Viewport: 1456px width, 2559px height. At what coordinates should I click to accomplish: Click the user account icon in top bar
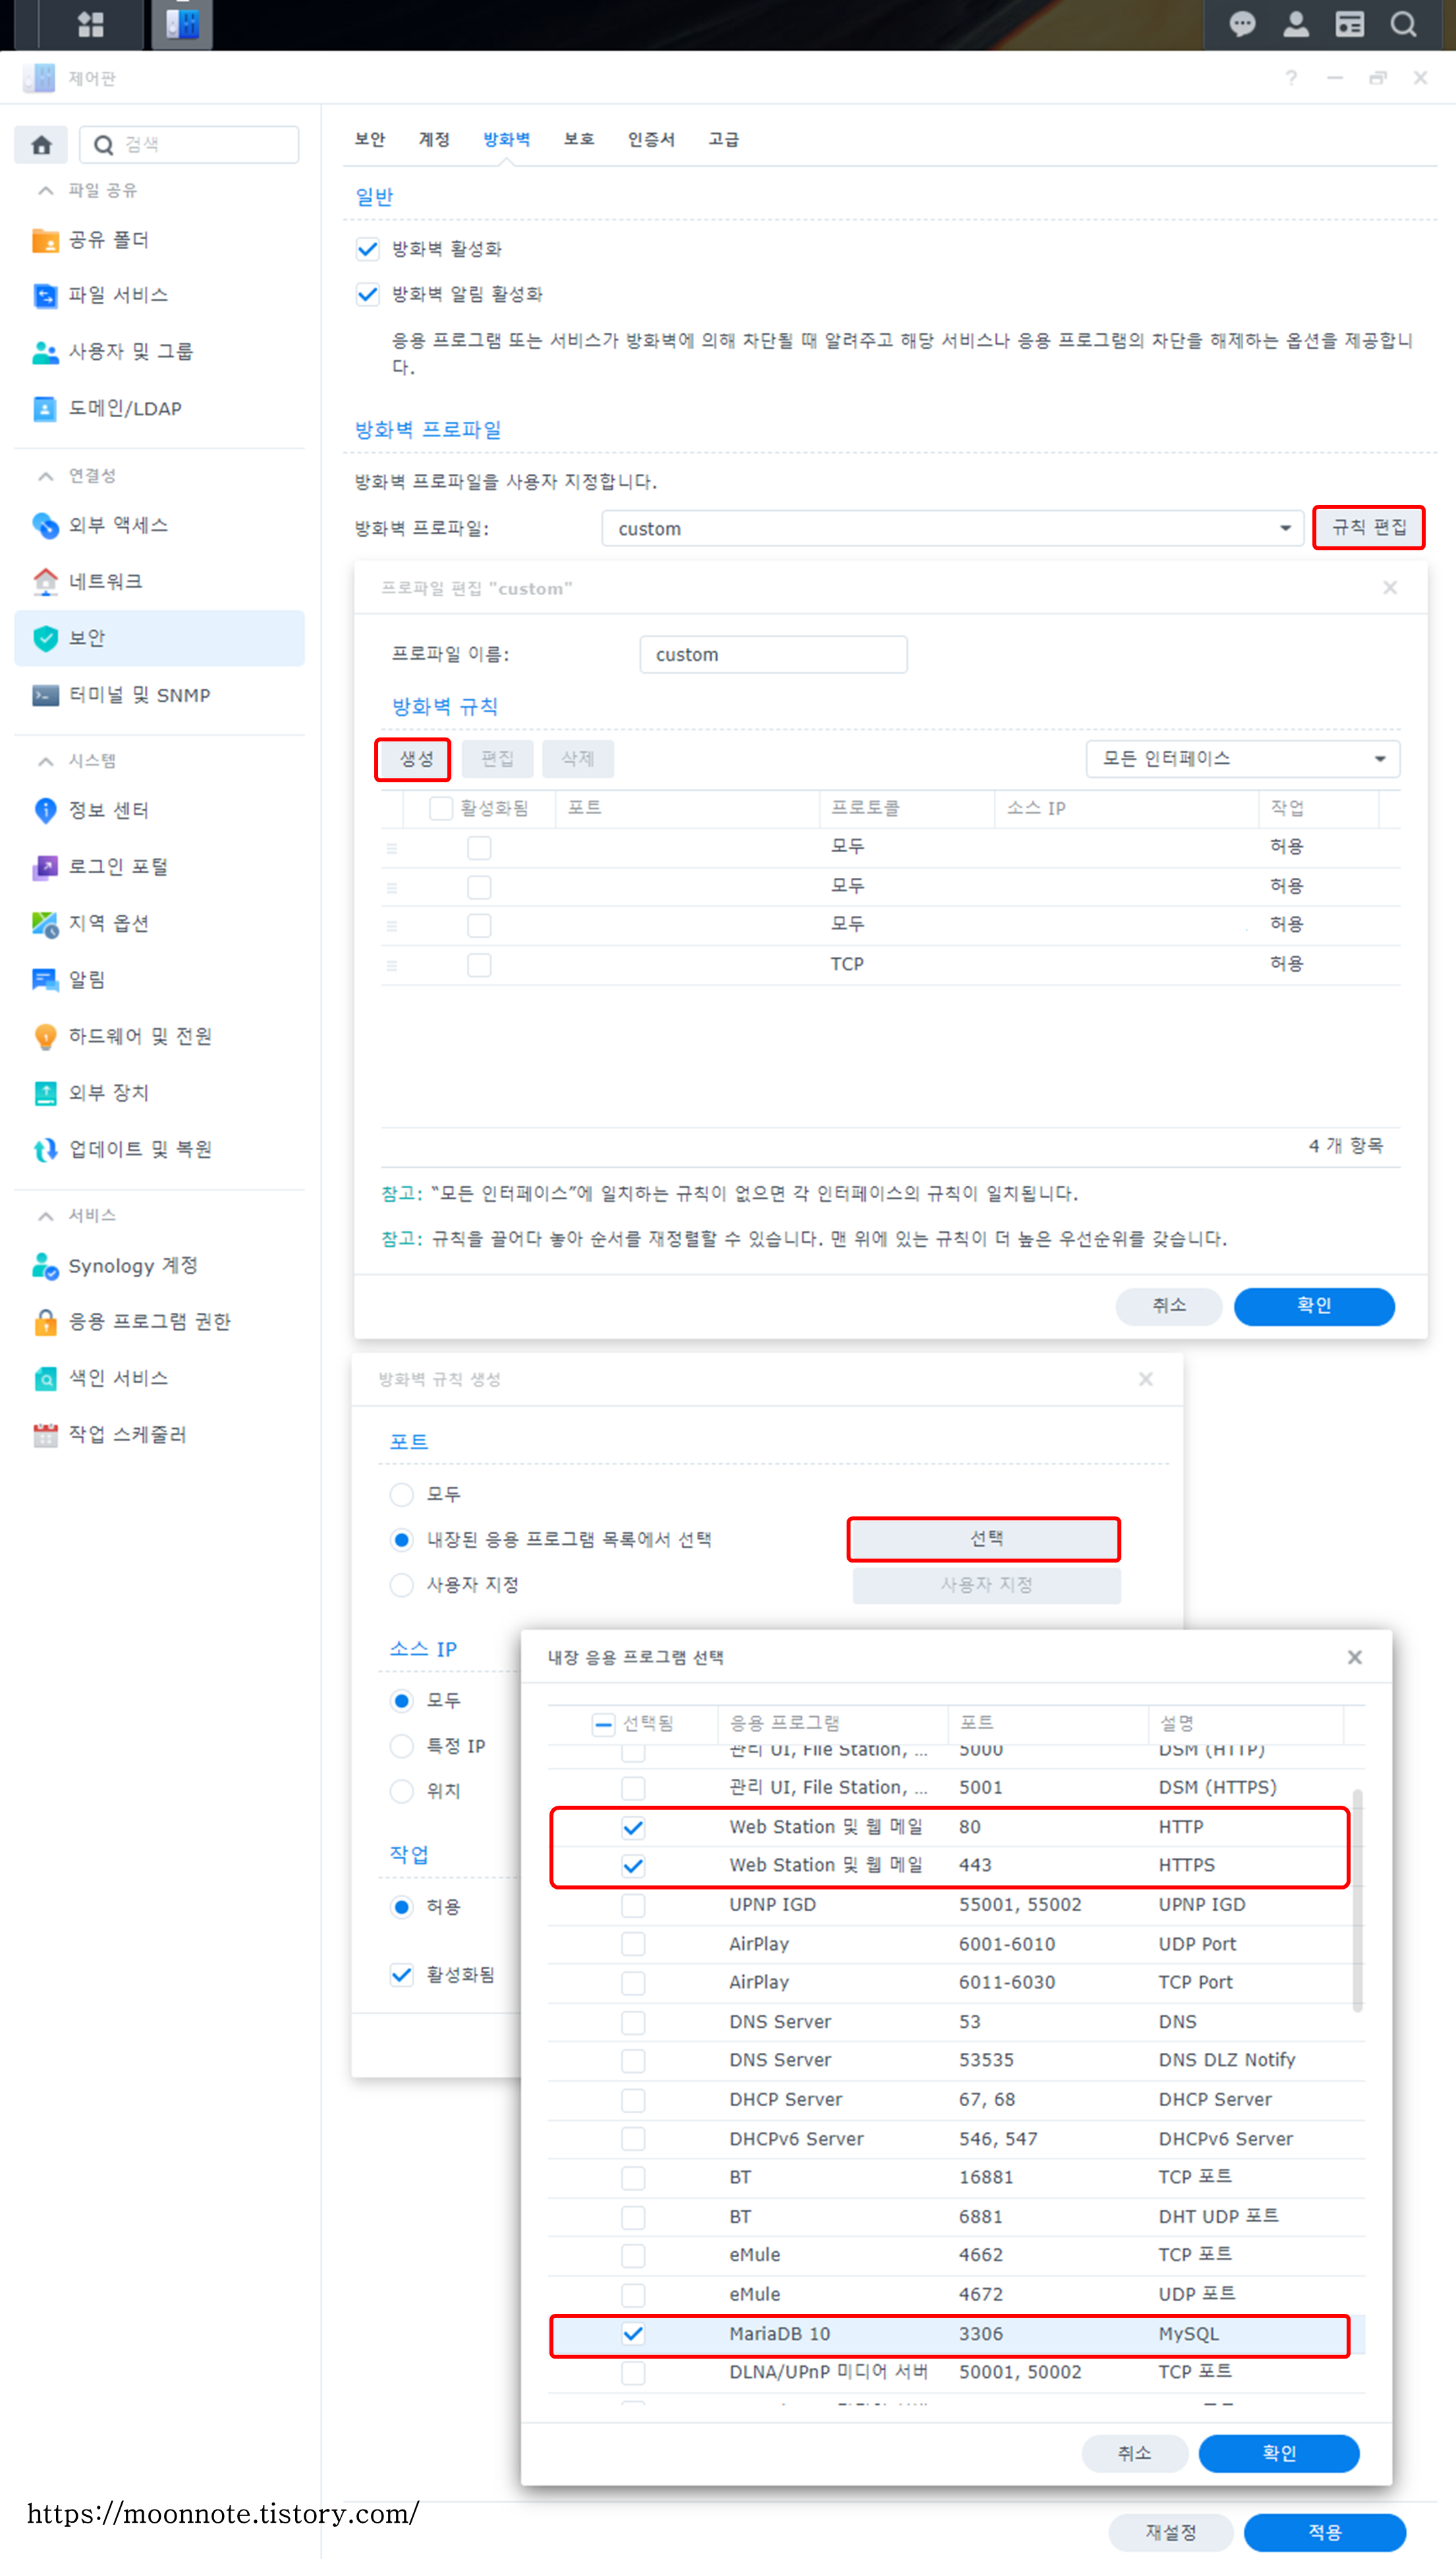pyautogui.click(x=1296, y=24)
